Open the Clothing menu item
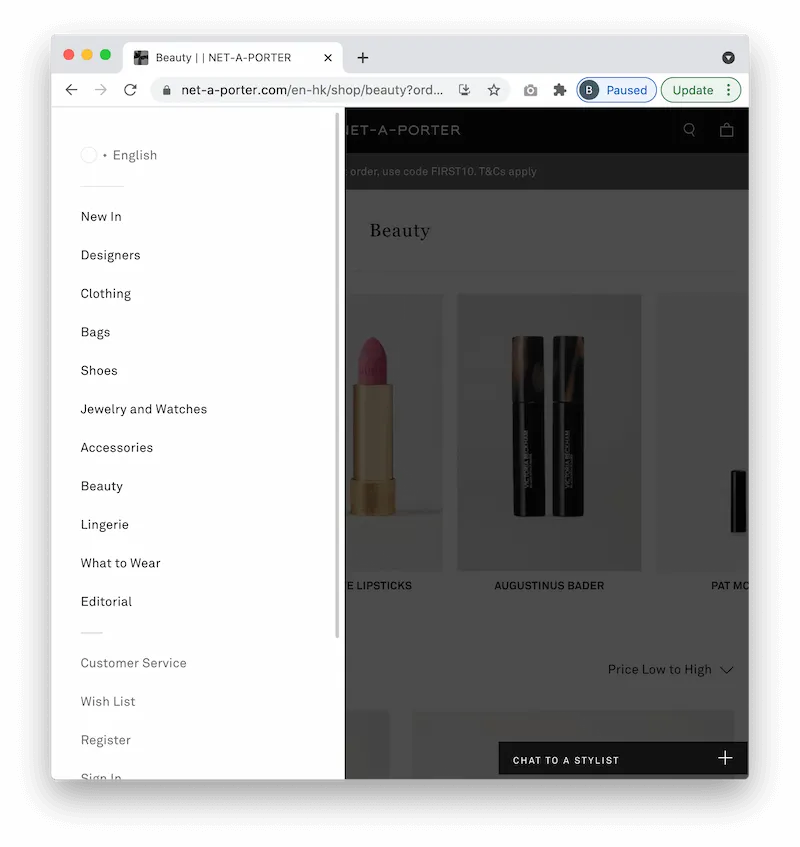The image size is (800, 847). point(105,293)
